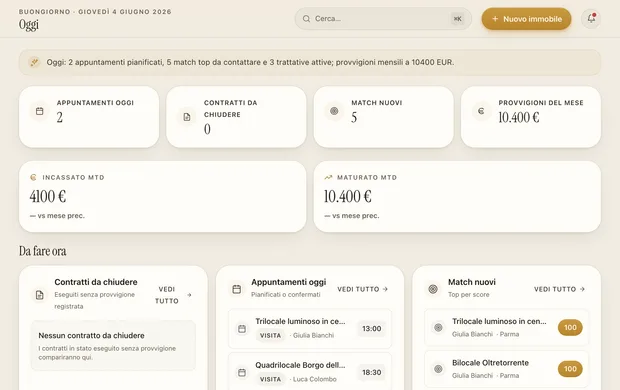Click the sparkle icon in the daily summary banner
620x390 pixels.
(x=34, y=62)
